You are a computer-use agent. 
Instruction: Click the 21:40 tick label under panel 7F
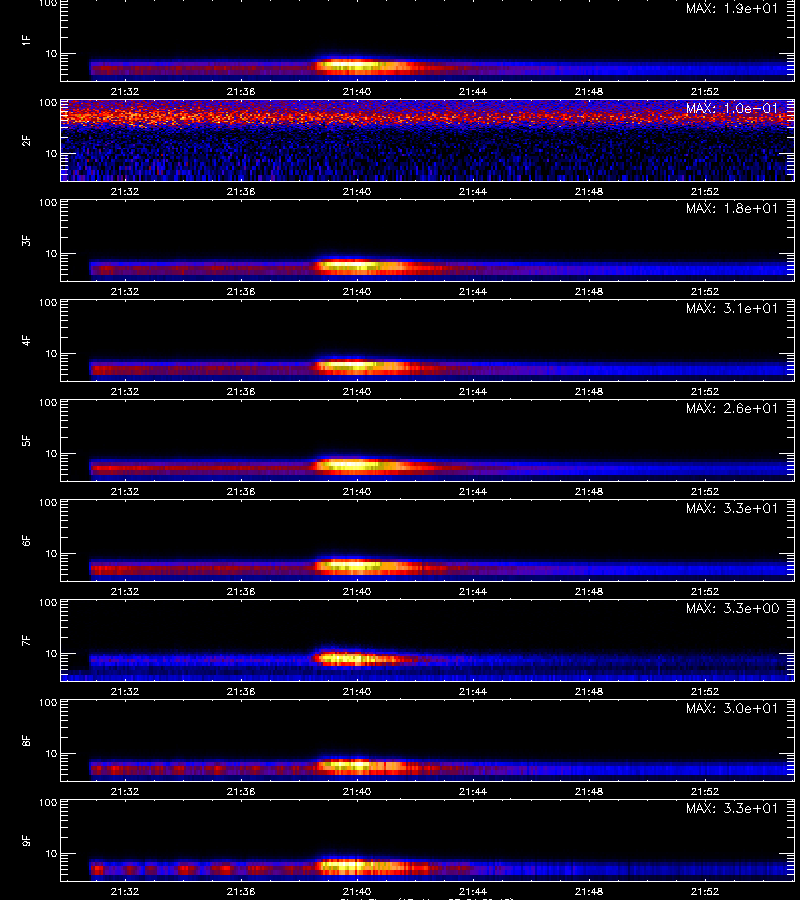(x=356, y=691)
